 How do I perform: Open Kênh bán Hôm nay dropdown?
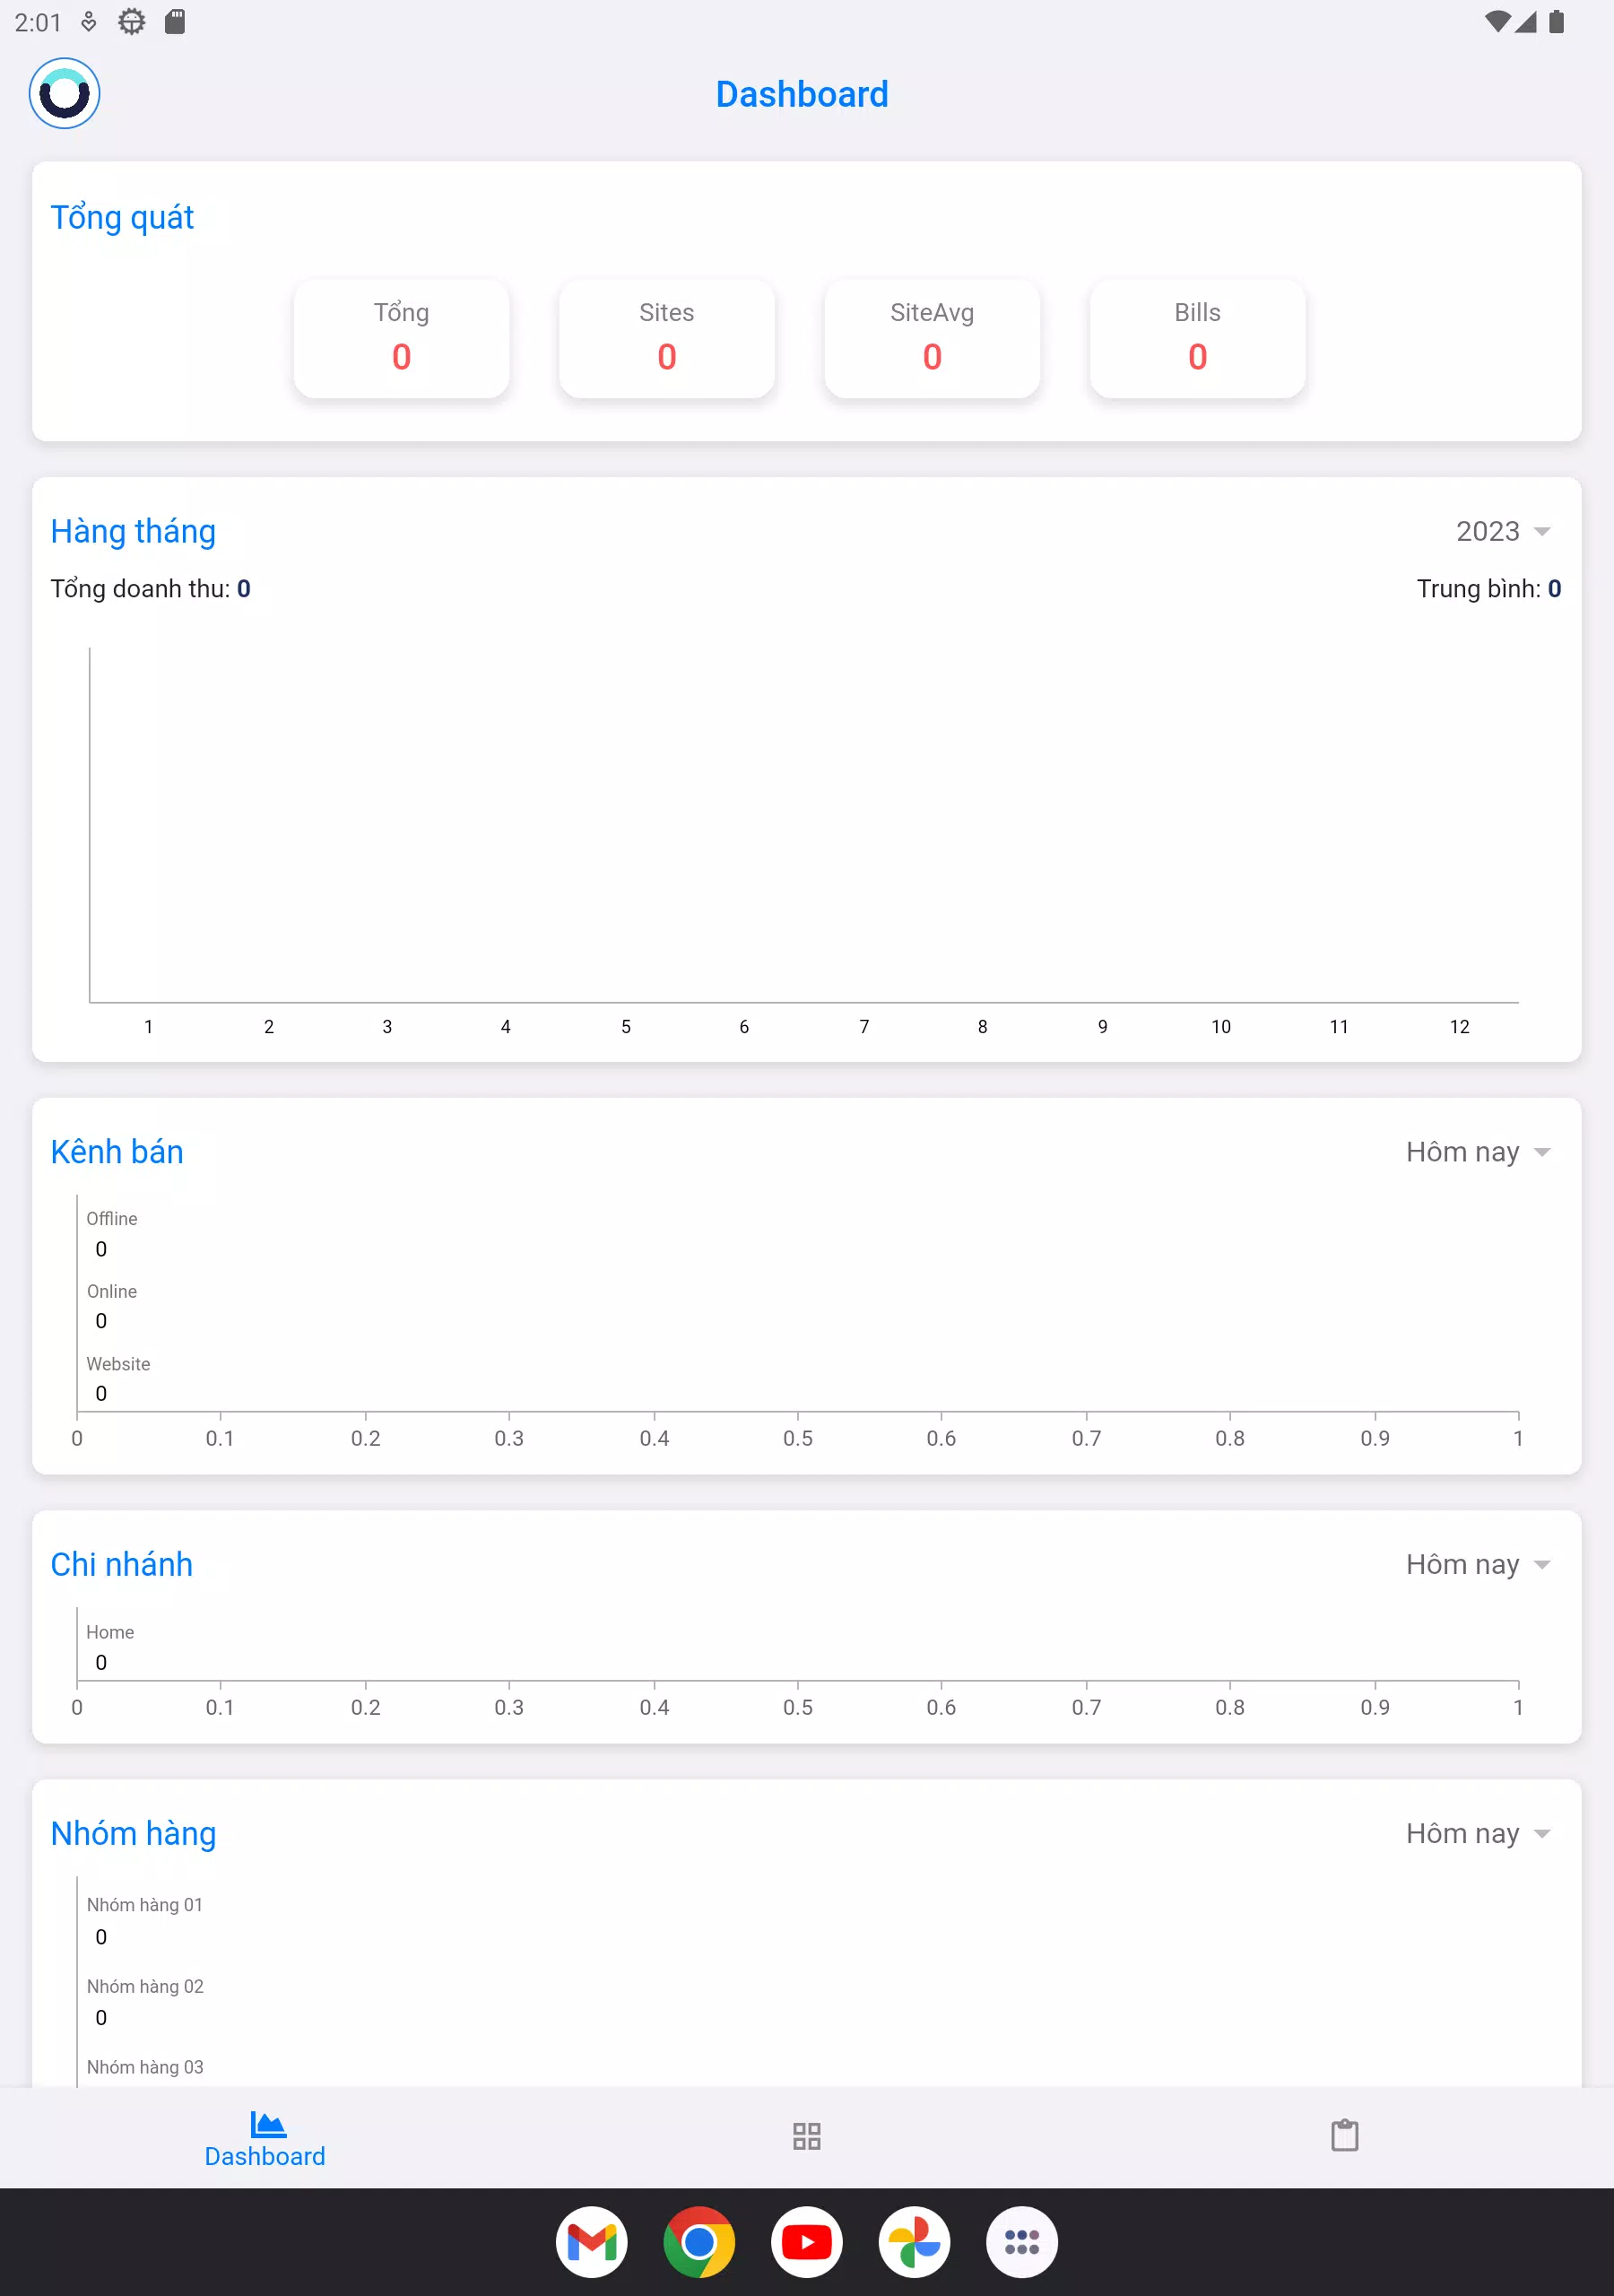(1478, 1152)
